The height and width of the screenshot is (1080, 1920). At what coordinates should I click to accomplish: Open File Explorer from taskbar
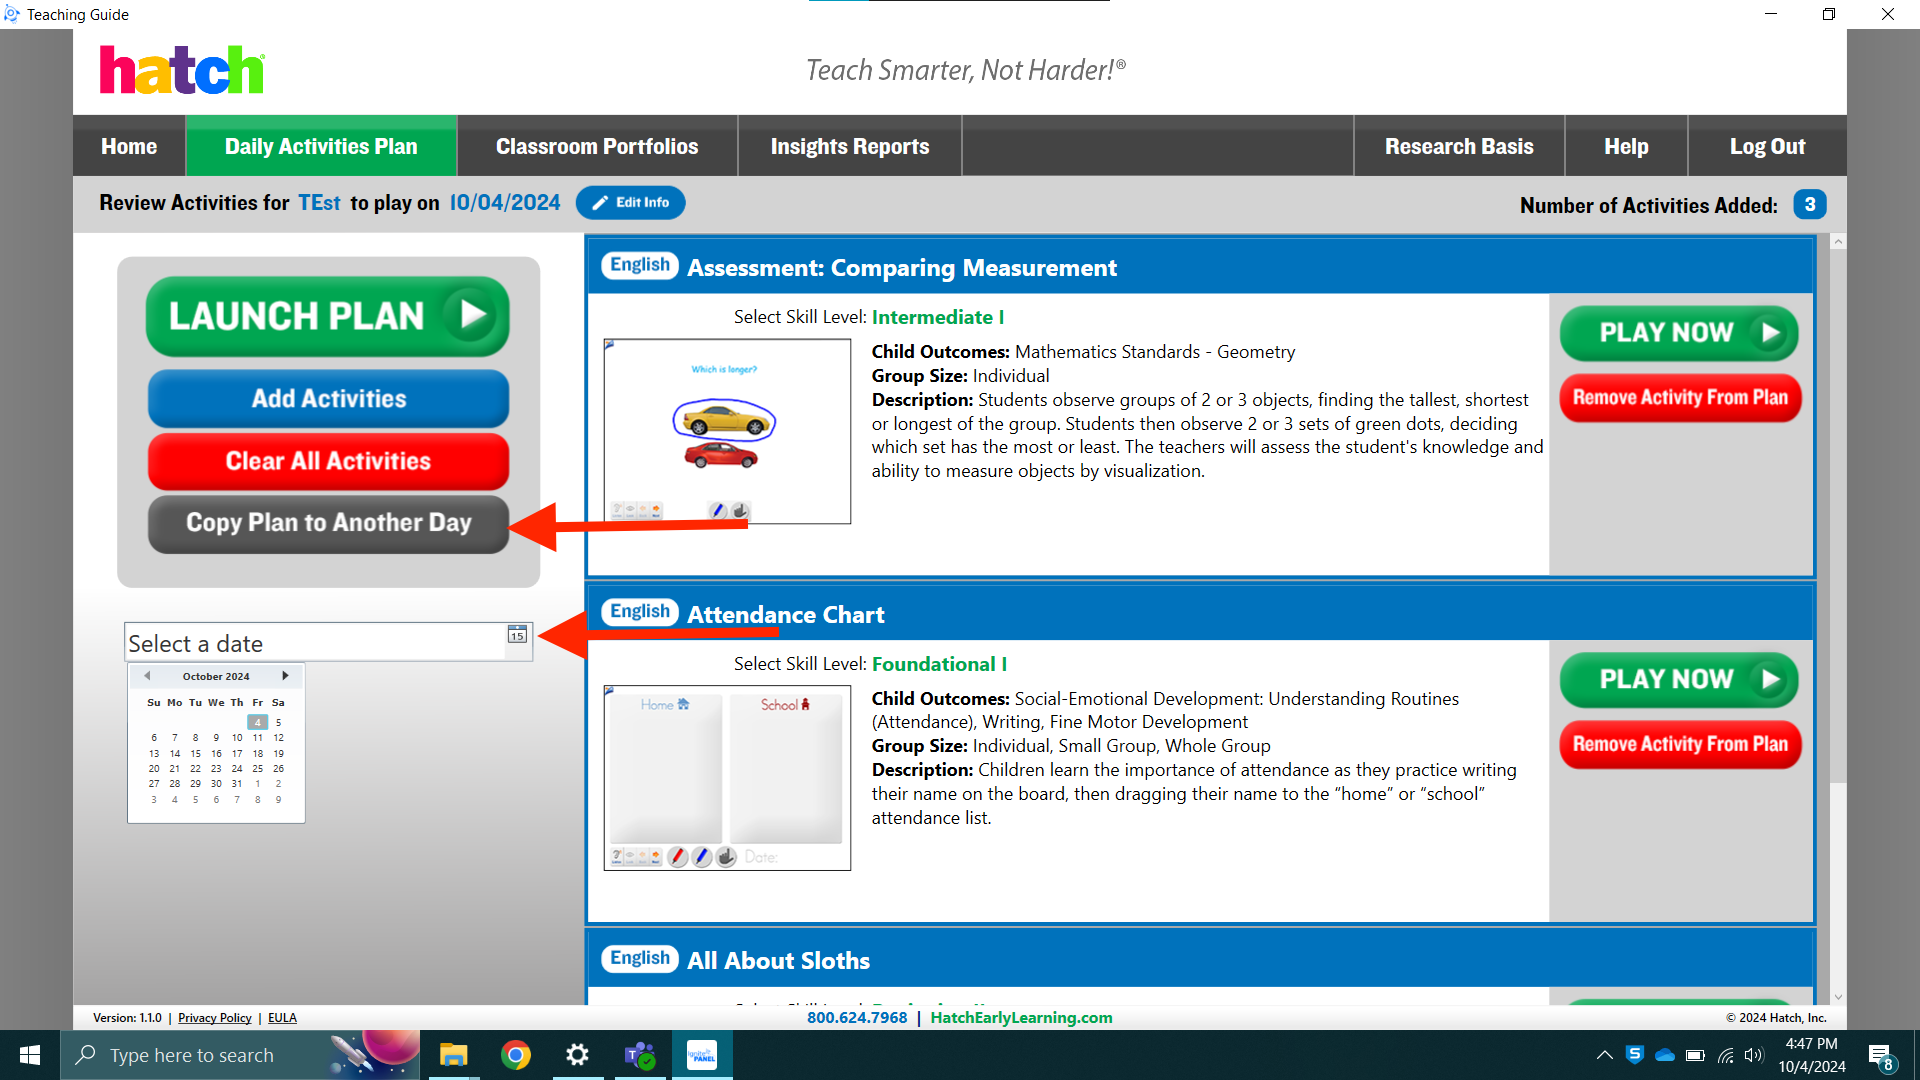(x=454, y=1055)
